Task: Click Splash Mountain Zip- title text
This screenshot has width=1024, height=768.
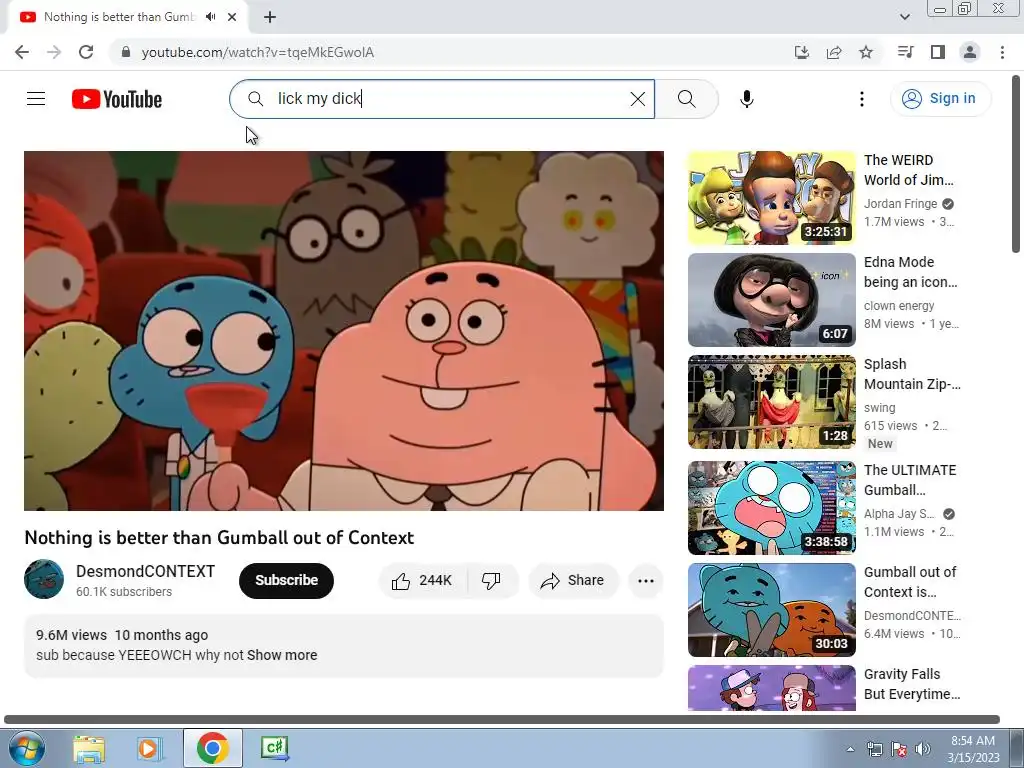Action: (x=912, y=374)
